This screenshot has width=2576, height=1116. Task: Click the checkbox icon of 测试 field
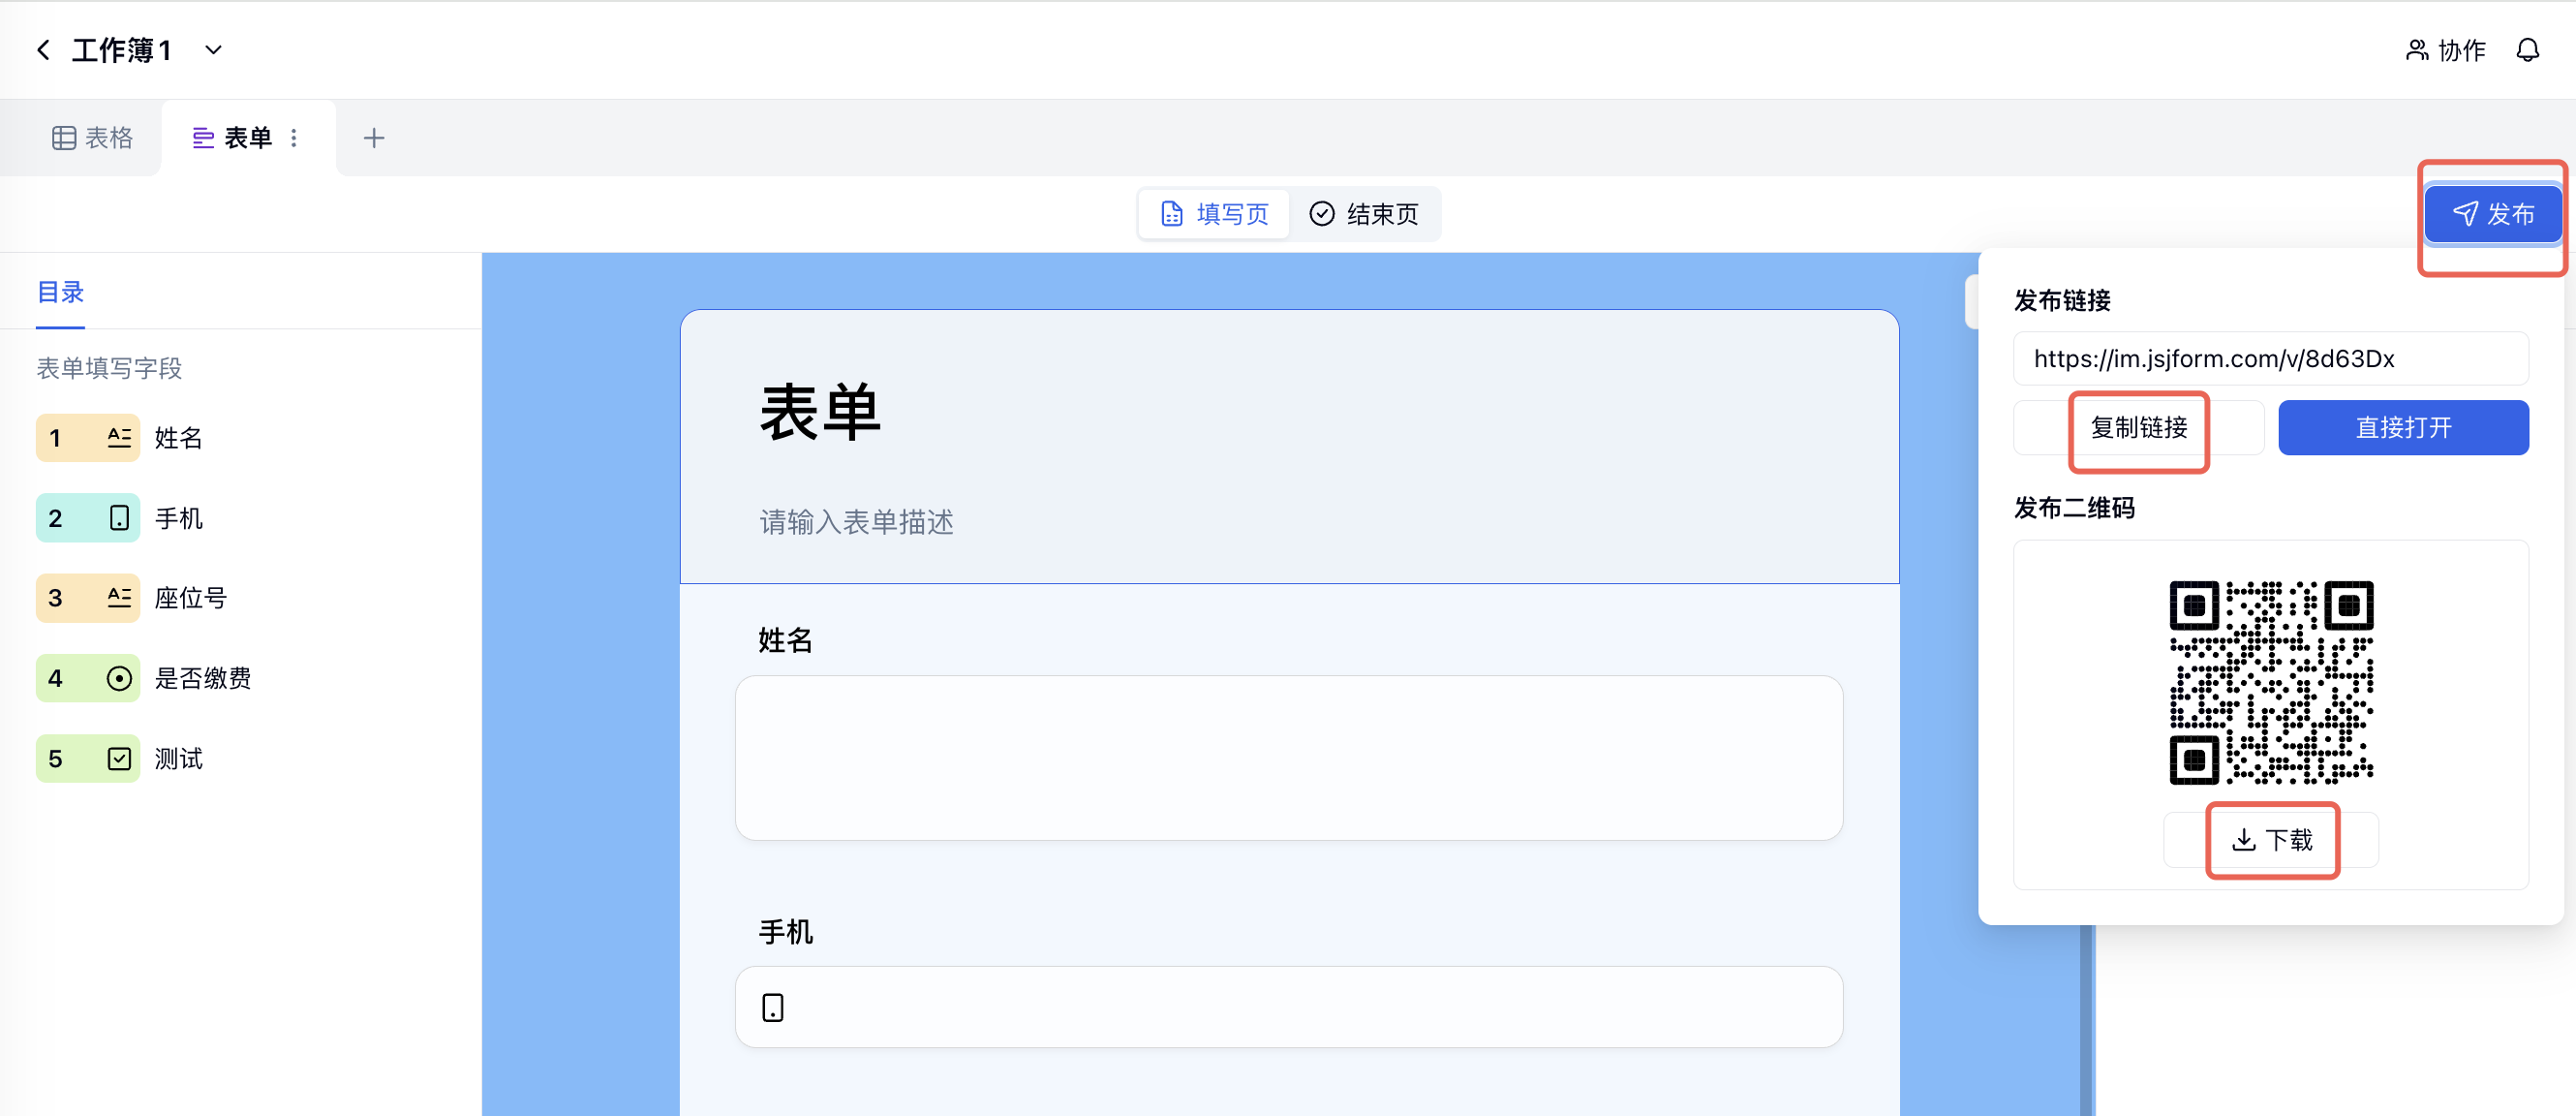click(119, 758)
